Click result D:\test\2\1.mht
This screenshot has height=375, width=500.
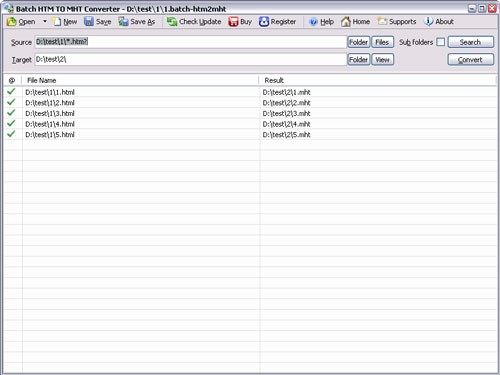287,92
